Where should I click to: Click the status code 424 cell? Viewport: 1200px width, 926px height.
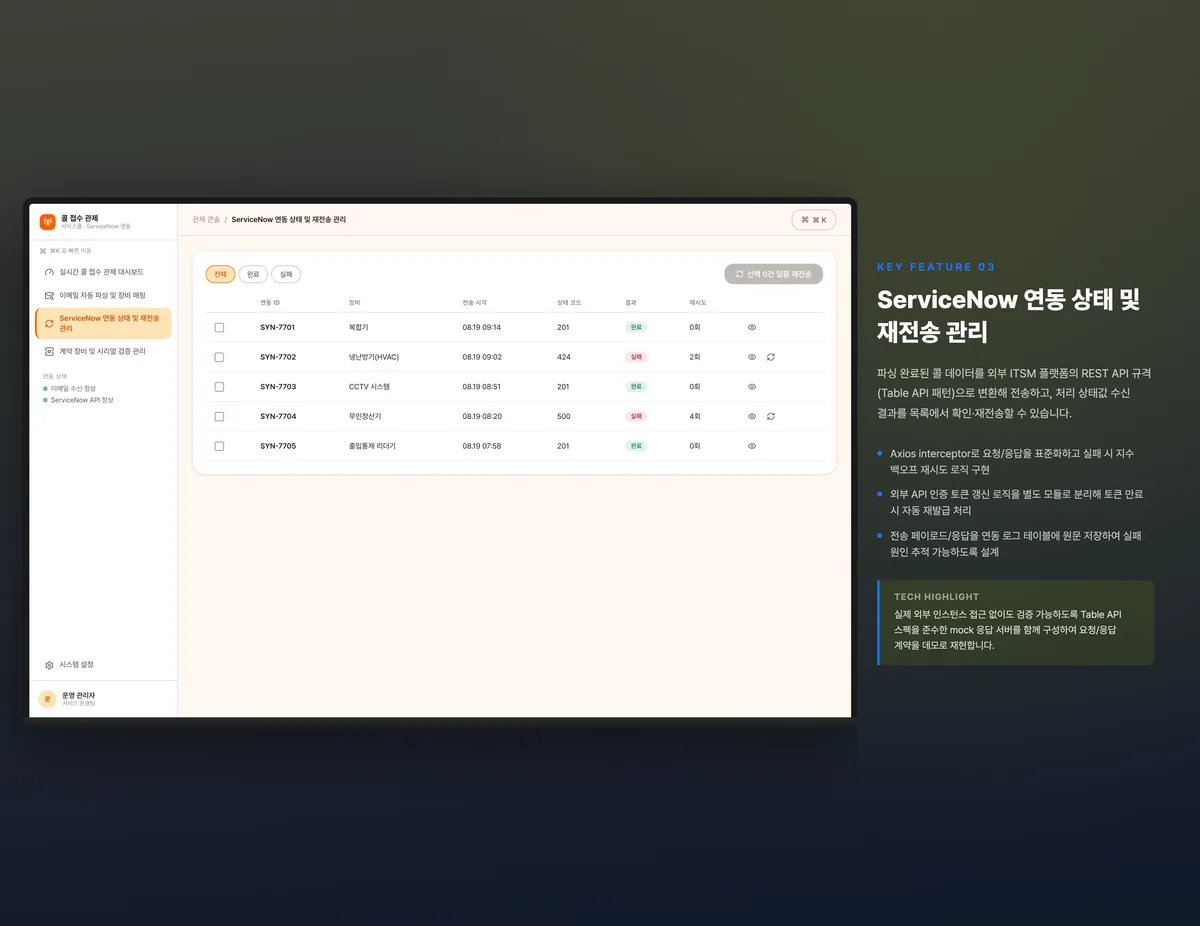point(563,357)
